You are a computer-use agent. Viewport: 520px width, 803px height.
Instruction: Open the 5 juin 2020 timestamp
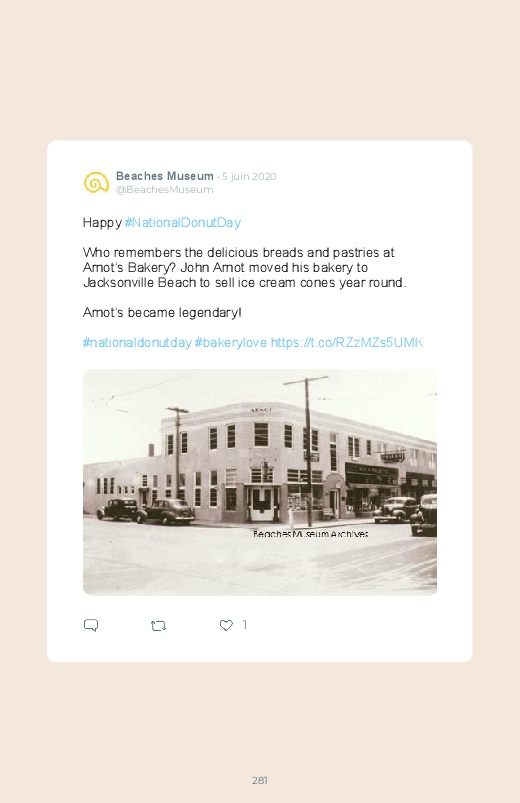coord(249,176)
